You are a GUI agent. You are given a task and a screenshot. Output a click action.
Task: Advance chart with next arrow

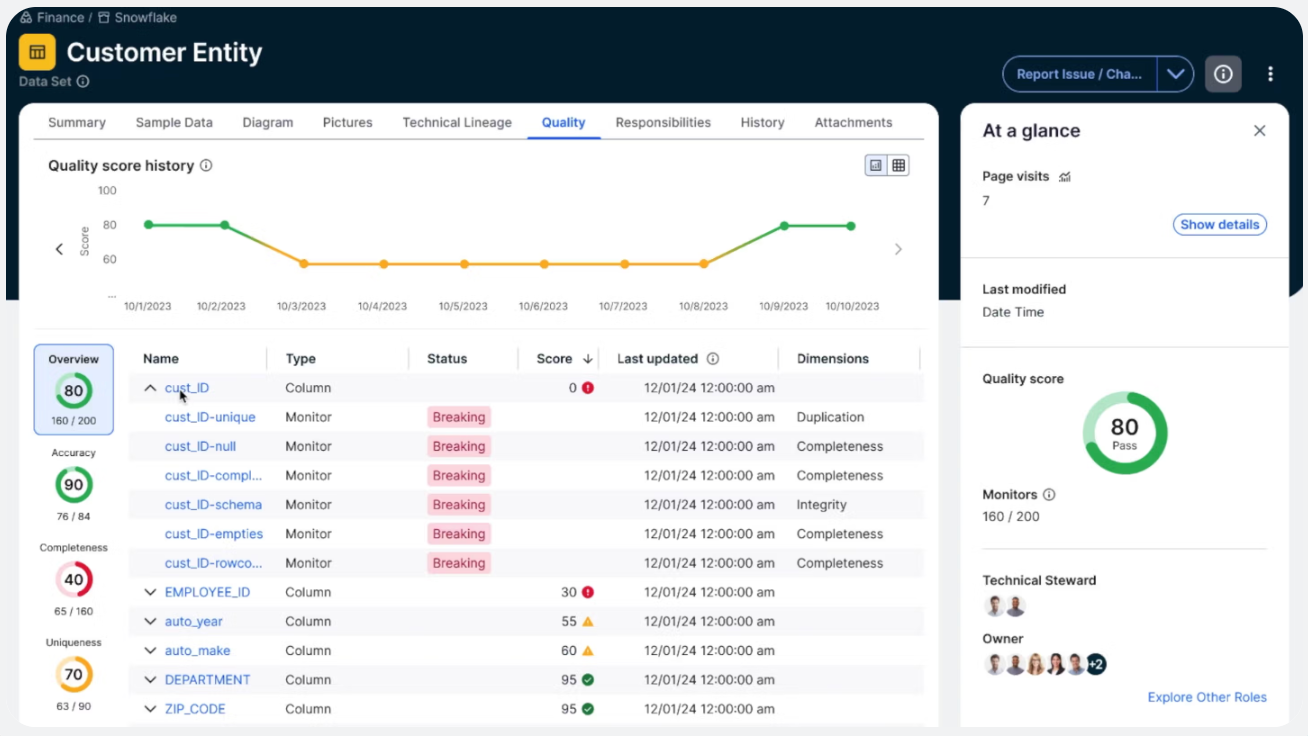(898, 249)
